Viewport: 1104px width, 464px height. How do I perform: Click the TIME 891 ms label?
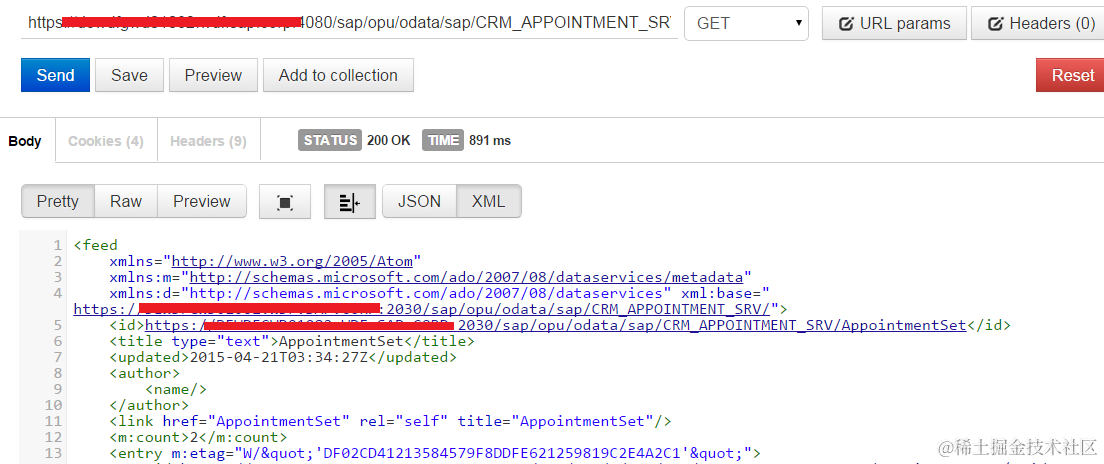click(467, 140)
